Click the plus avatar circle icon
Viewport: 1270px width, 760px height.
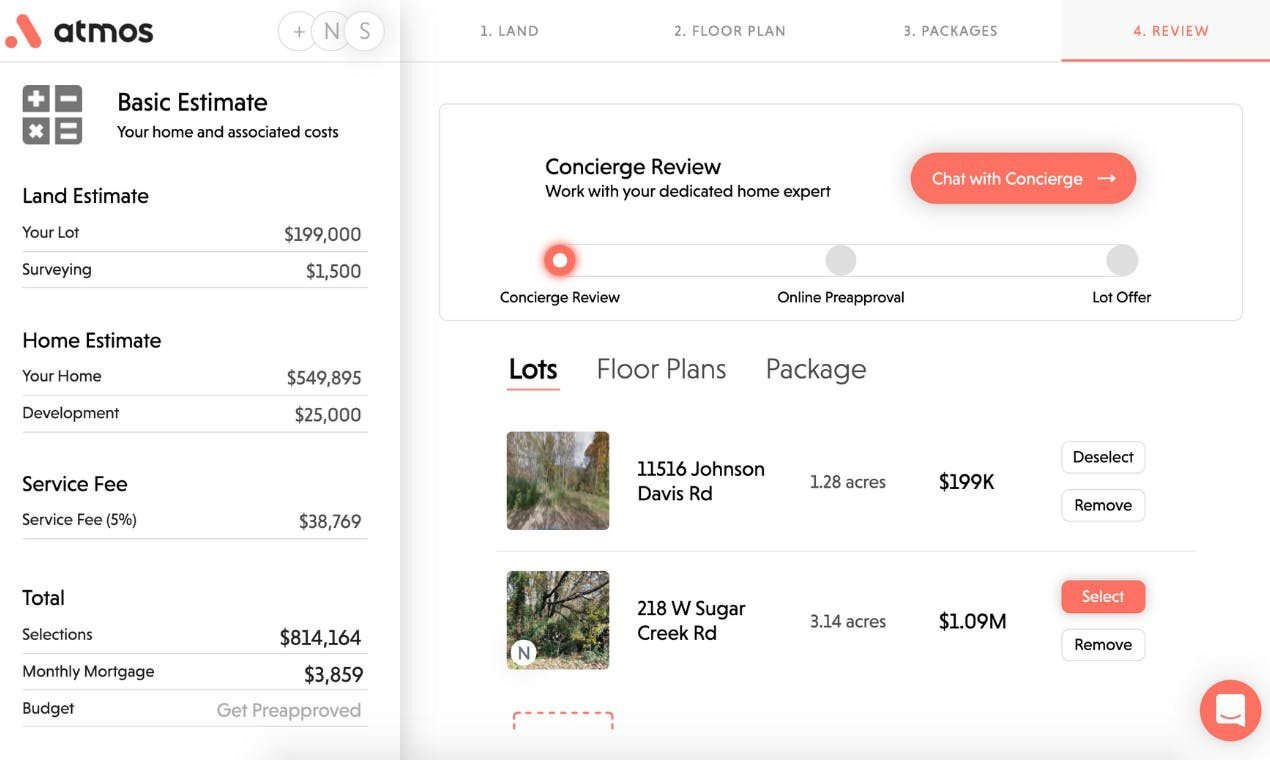coord(298,32)
